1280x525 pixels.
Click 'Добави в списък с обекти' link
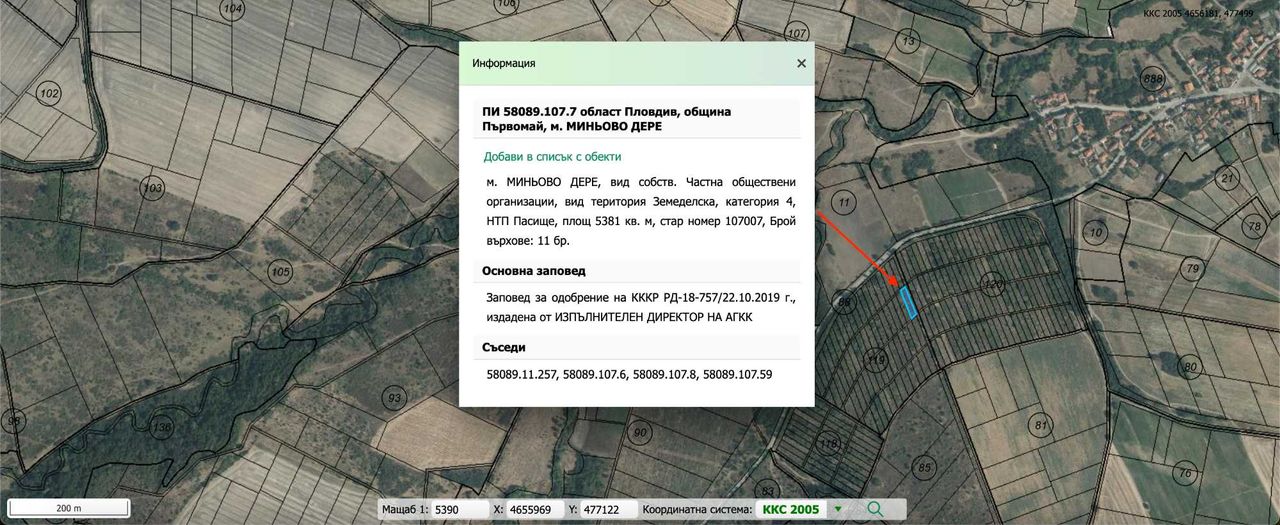(552, 157)
